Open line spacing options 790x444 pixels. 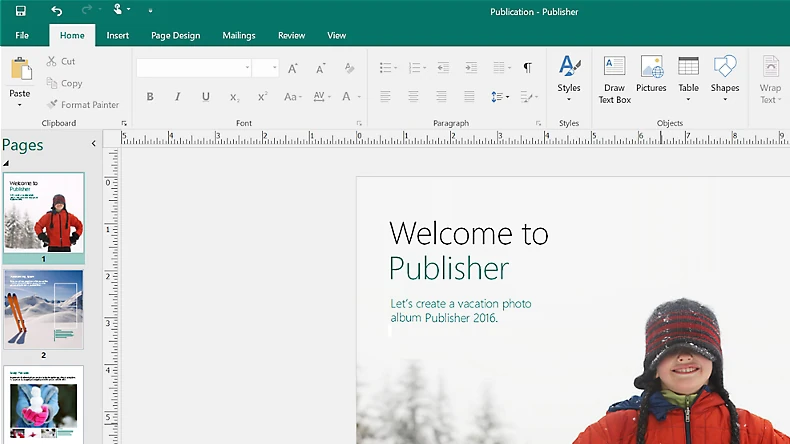coord(500,97)
